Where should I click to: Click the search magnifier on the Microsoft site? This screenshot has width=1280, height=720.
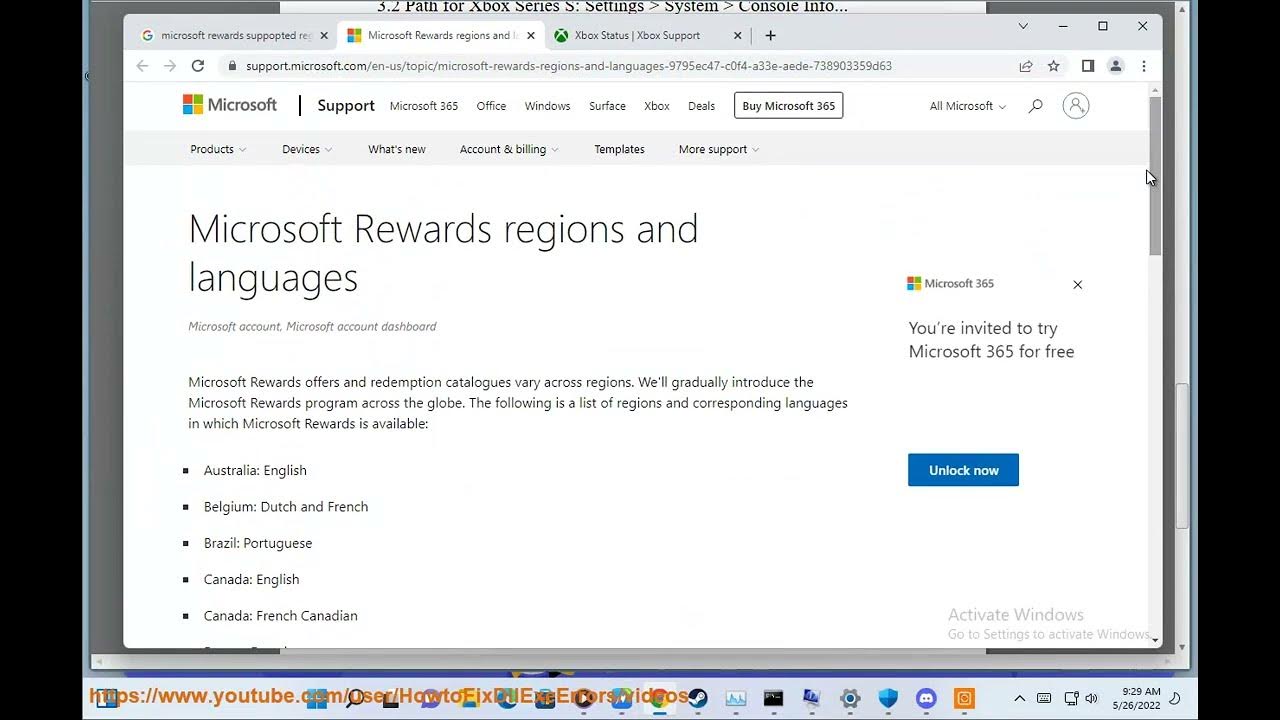(x=1036, y=106)
